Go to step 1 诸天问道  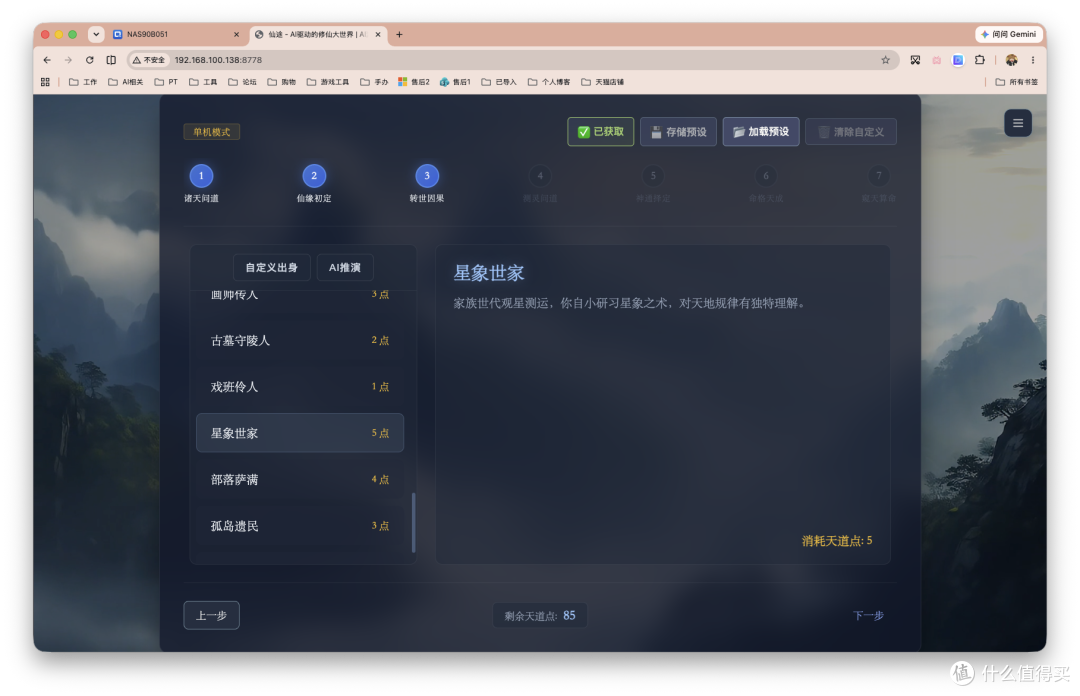pyautogui.click(x=201, y=183)
